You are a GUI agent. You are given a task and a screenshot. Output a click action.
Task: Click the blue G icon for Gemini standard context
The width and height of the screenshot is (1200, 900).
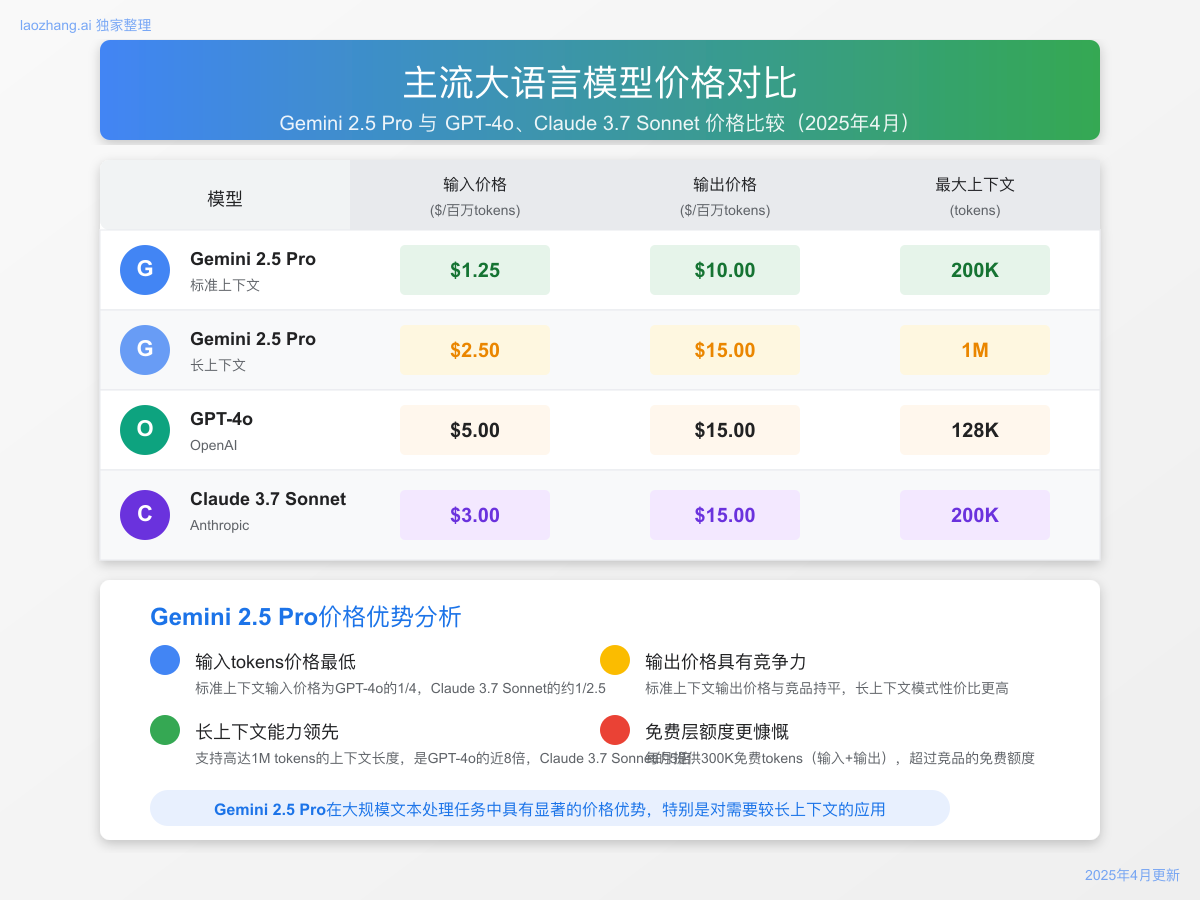point(145,270)
